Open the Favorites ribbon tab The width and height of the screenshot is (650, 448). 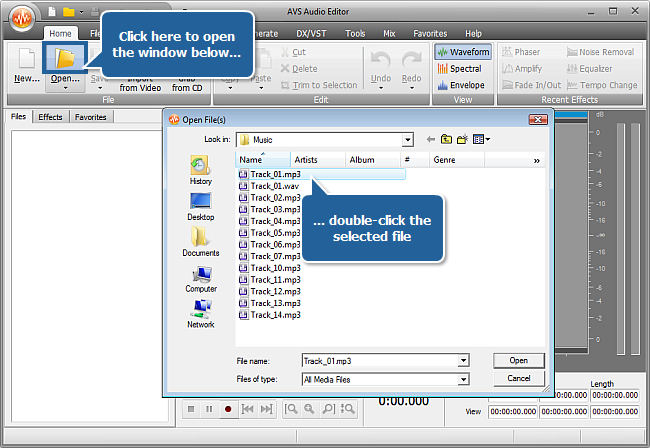(x=430, y=34)
